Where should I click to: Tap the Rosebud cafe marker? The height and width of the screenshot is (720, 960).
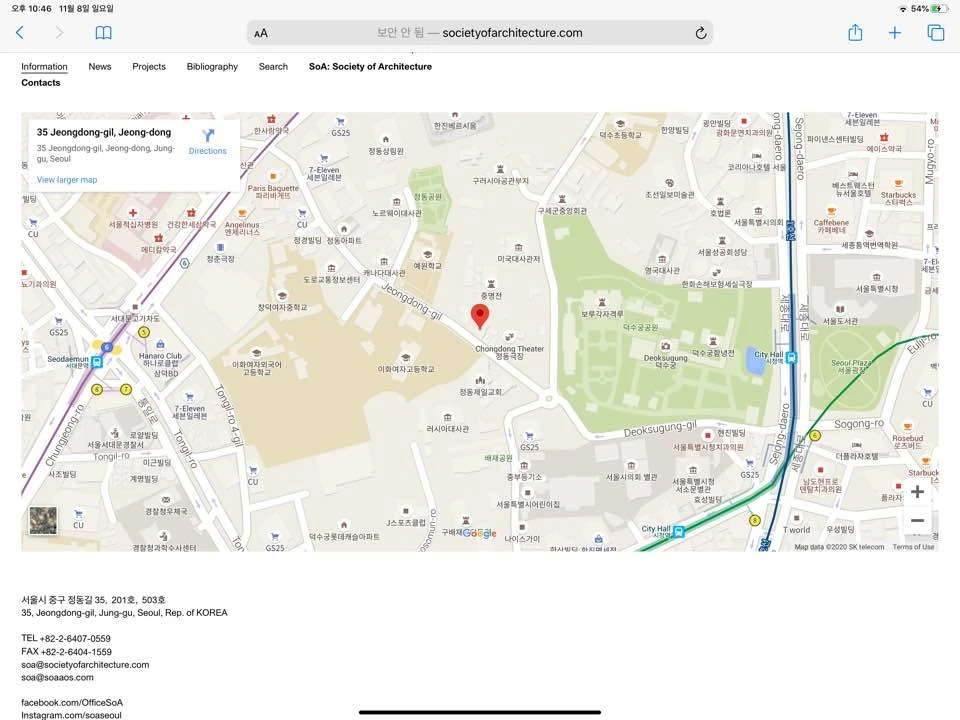pyautogui.click(x=907, y=427)
